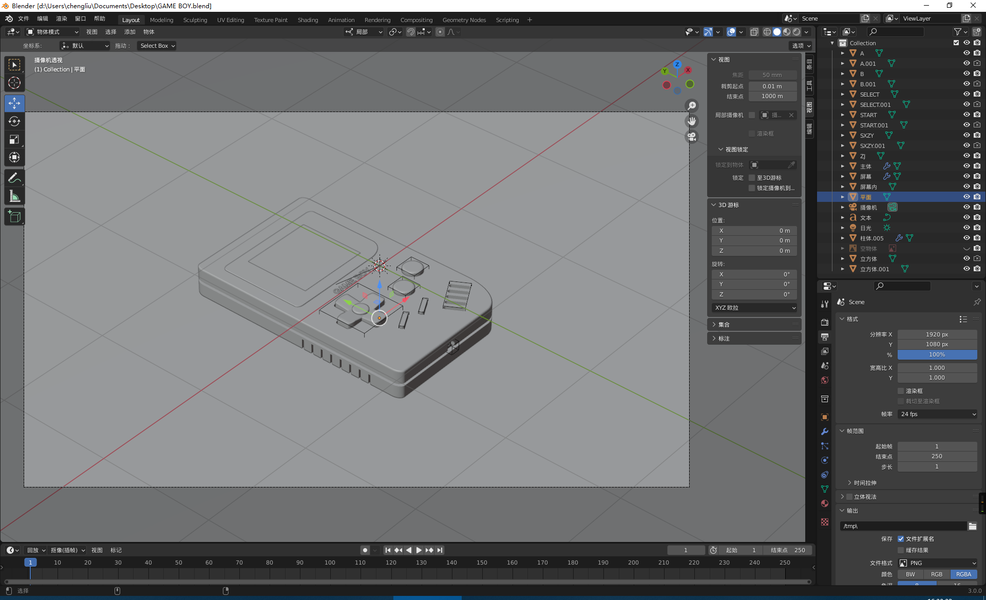Hide the START.001 object in viewport

coord(967,125)
